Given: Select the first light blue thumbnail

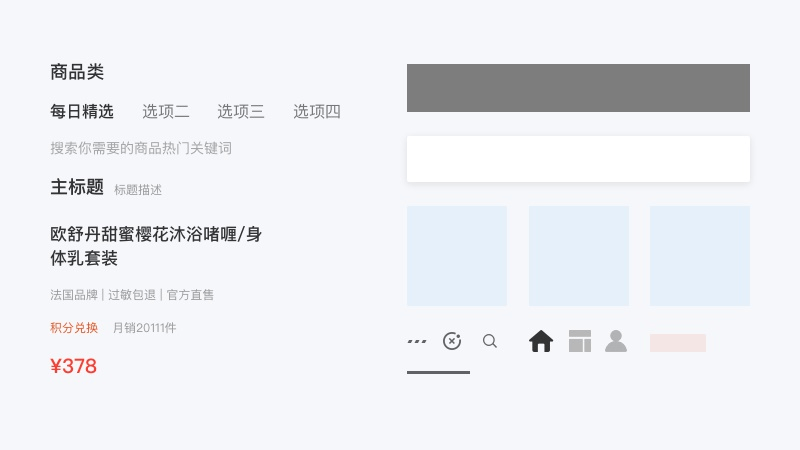Looking at the screenshot, I should (457, 256).
